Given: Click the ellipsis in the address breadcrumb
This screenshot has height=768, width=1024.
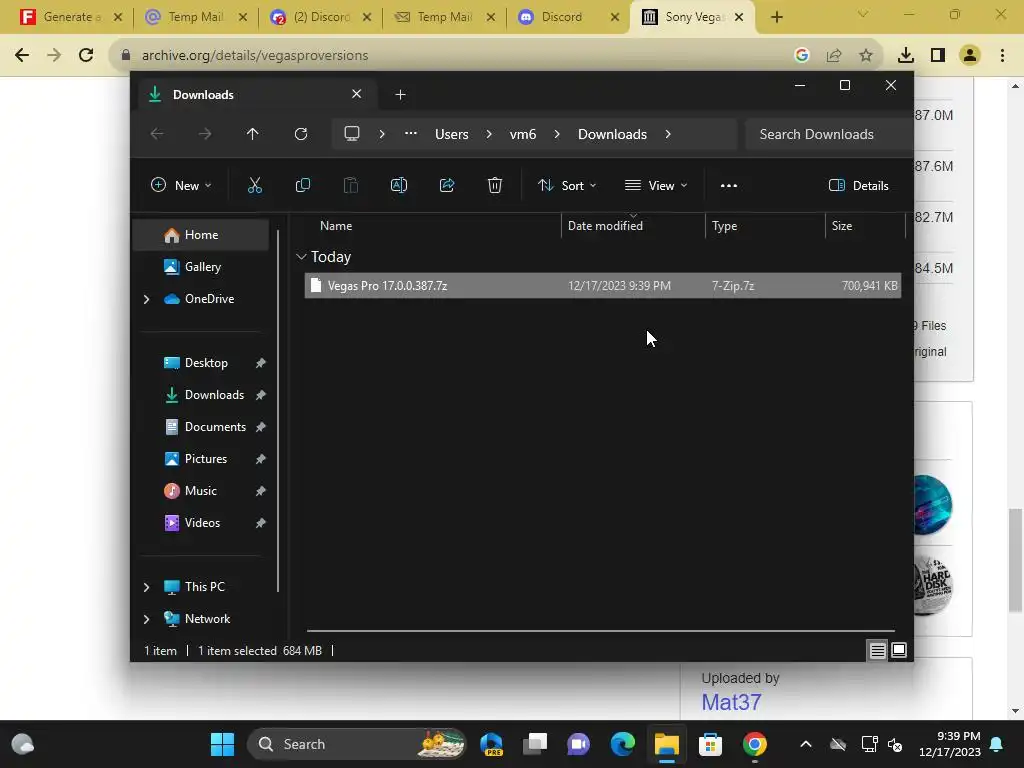Looking at the screenshot, I should tap(411, 133).
